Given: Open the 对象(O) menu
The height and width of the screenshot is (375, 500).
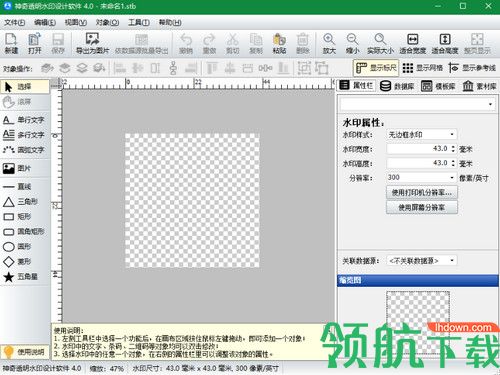Looking at the screenshot, I should pos(107,23).
